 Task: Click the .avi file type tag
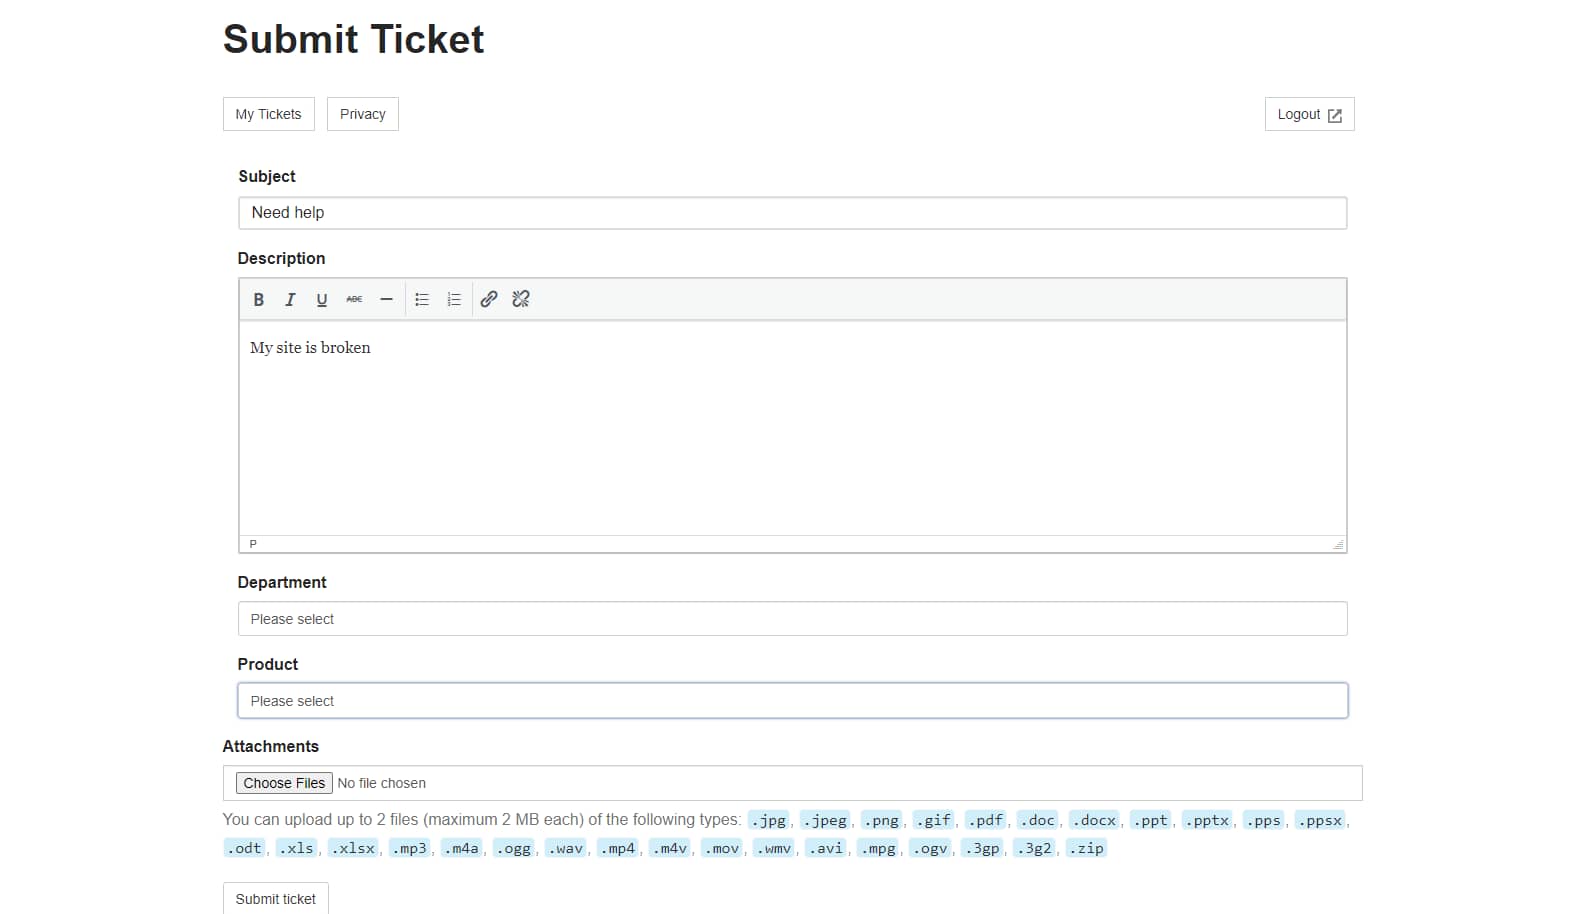click(826, 848)
